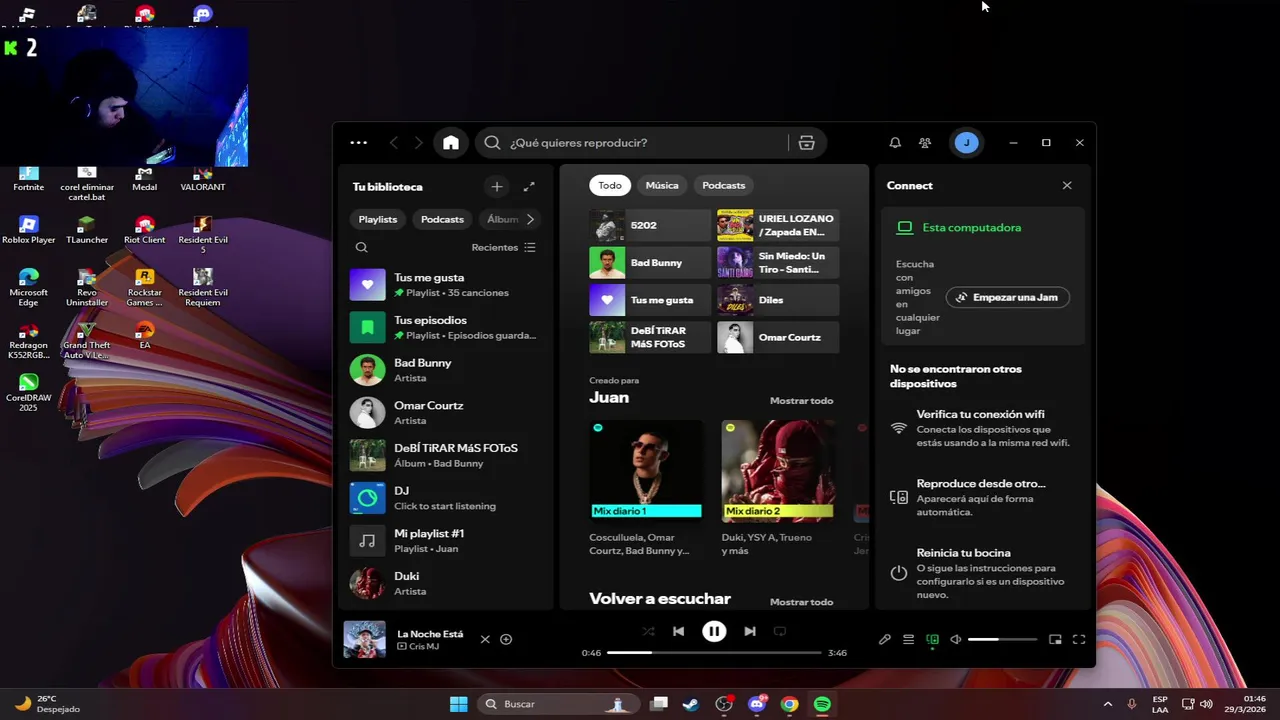The height and width of the screenshot is (720, 1280).
Task: Open Chrome from the taskbar
Action: 789,704
